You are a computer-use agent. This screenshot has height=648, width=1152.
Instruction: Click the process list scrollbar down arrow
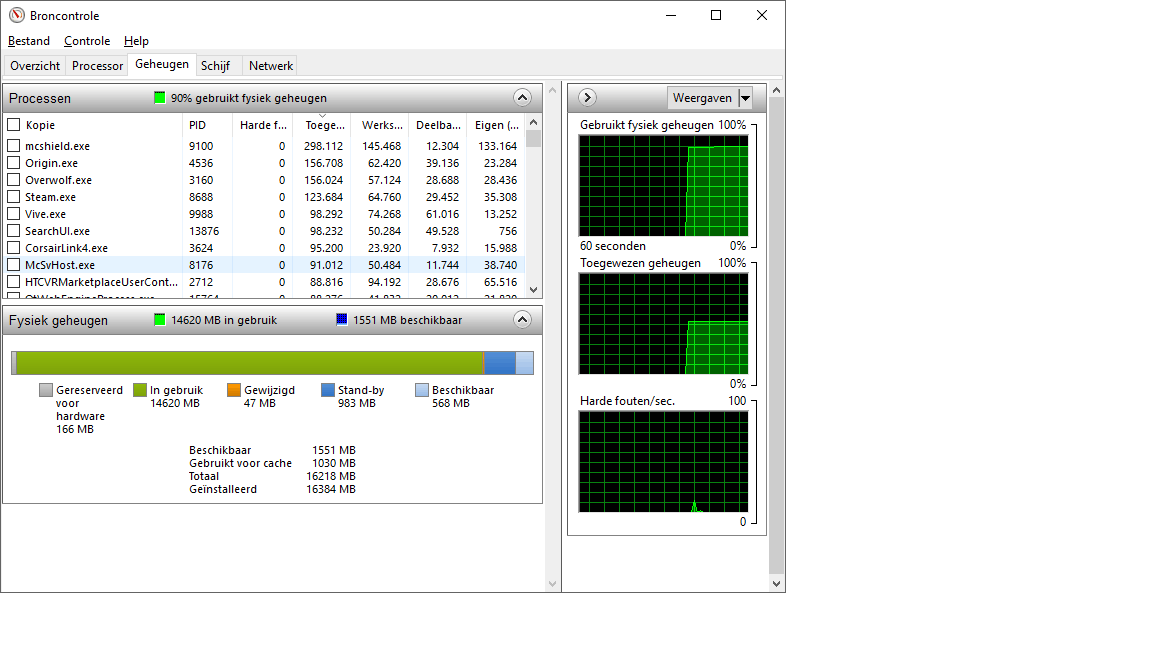pos(533,289)
